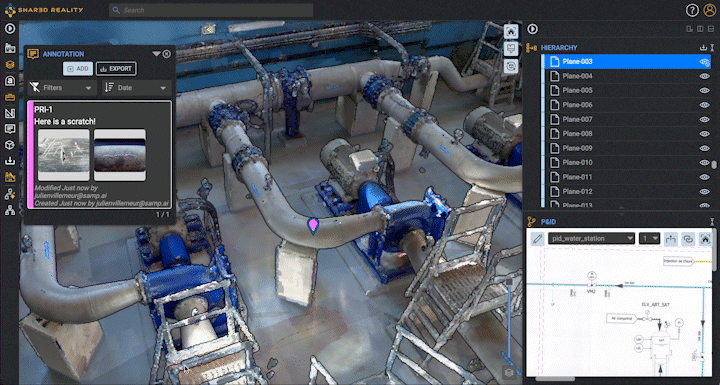
Task: Hide Plane-006 with its eye icon
Action: pyautogui.click(x=704, y=105)
